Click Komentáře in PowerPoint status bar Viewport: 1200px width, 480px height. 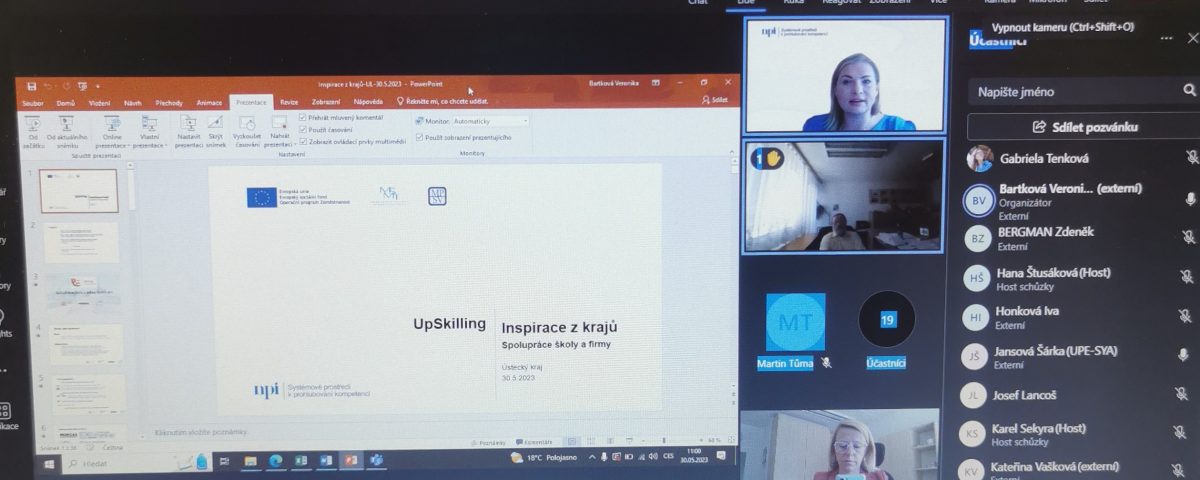click(534, 441)
